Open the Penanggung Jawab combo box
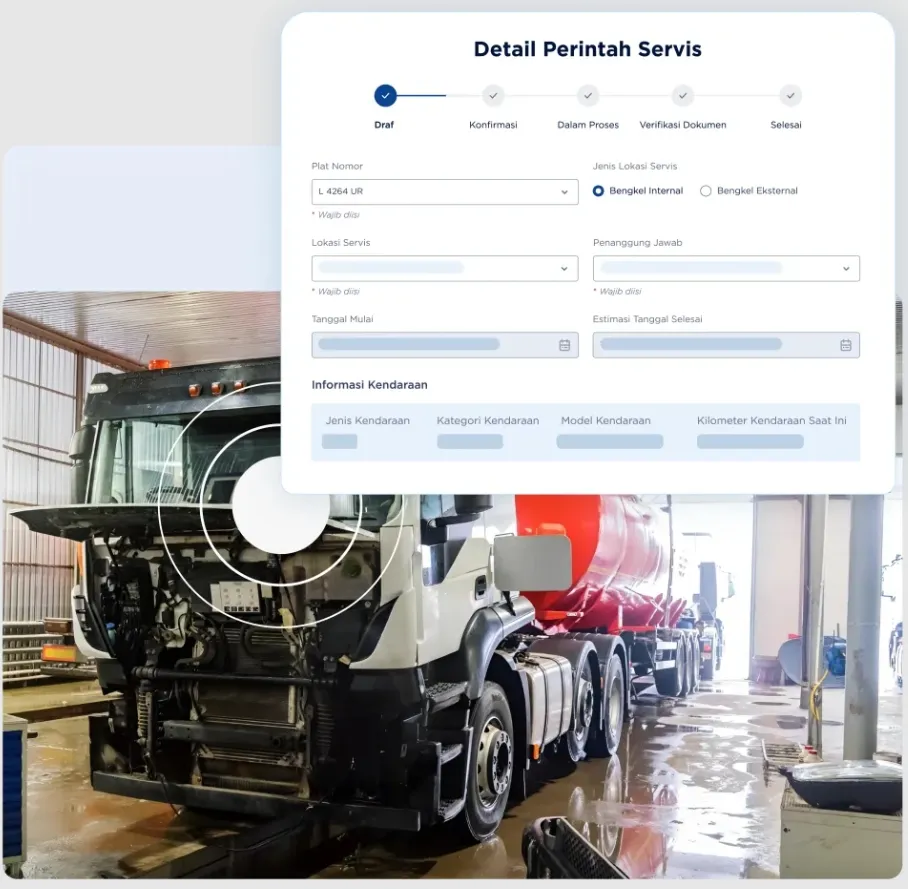 726,269
